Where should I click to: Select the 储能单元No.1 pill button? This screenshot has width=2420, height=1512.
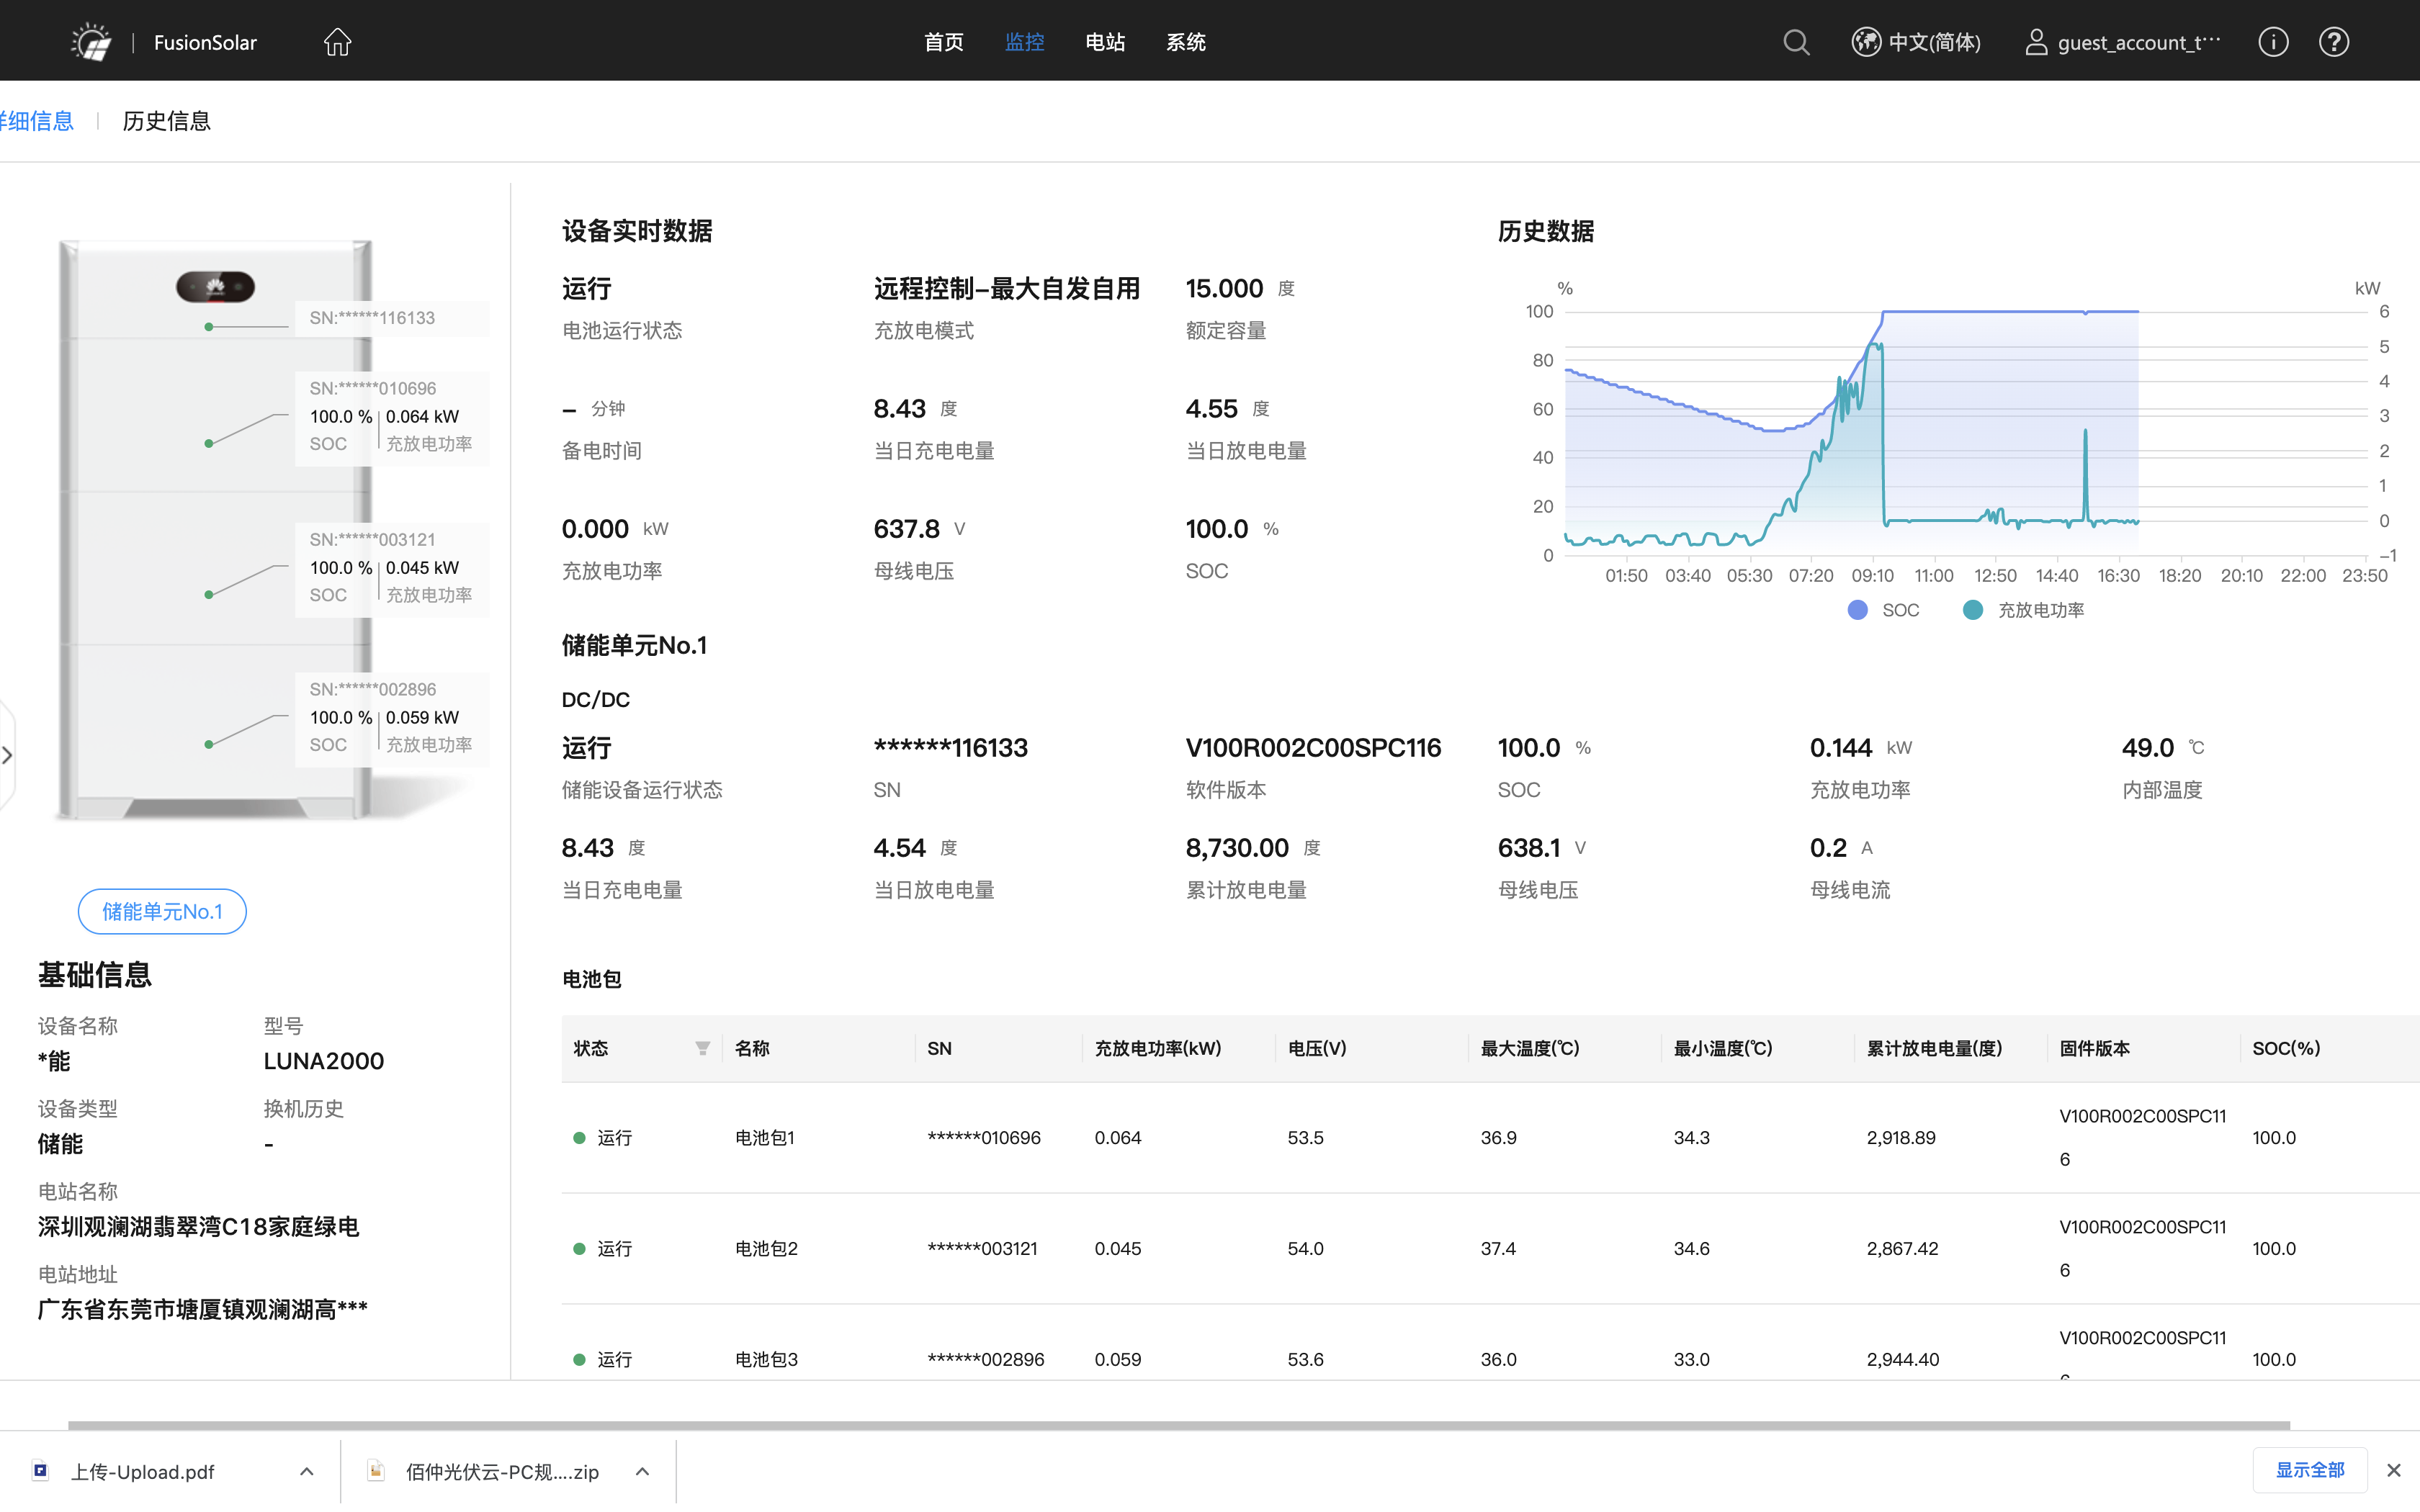(x=162, y=911)
